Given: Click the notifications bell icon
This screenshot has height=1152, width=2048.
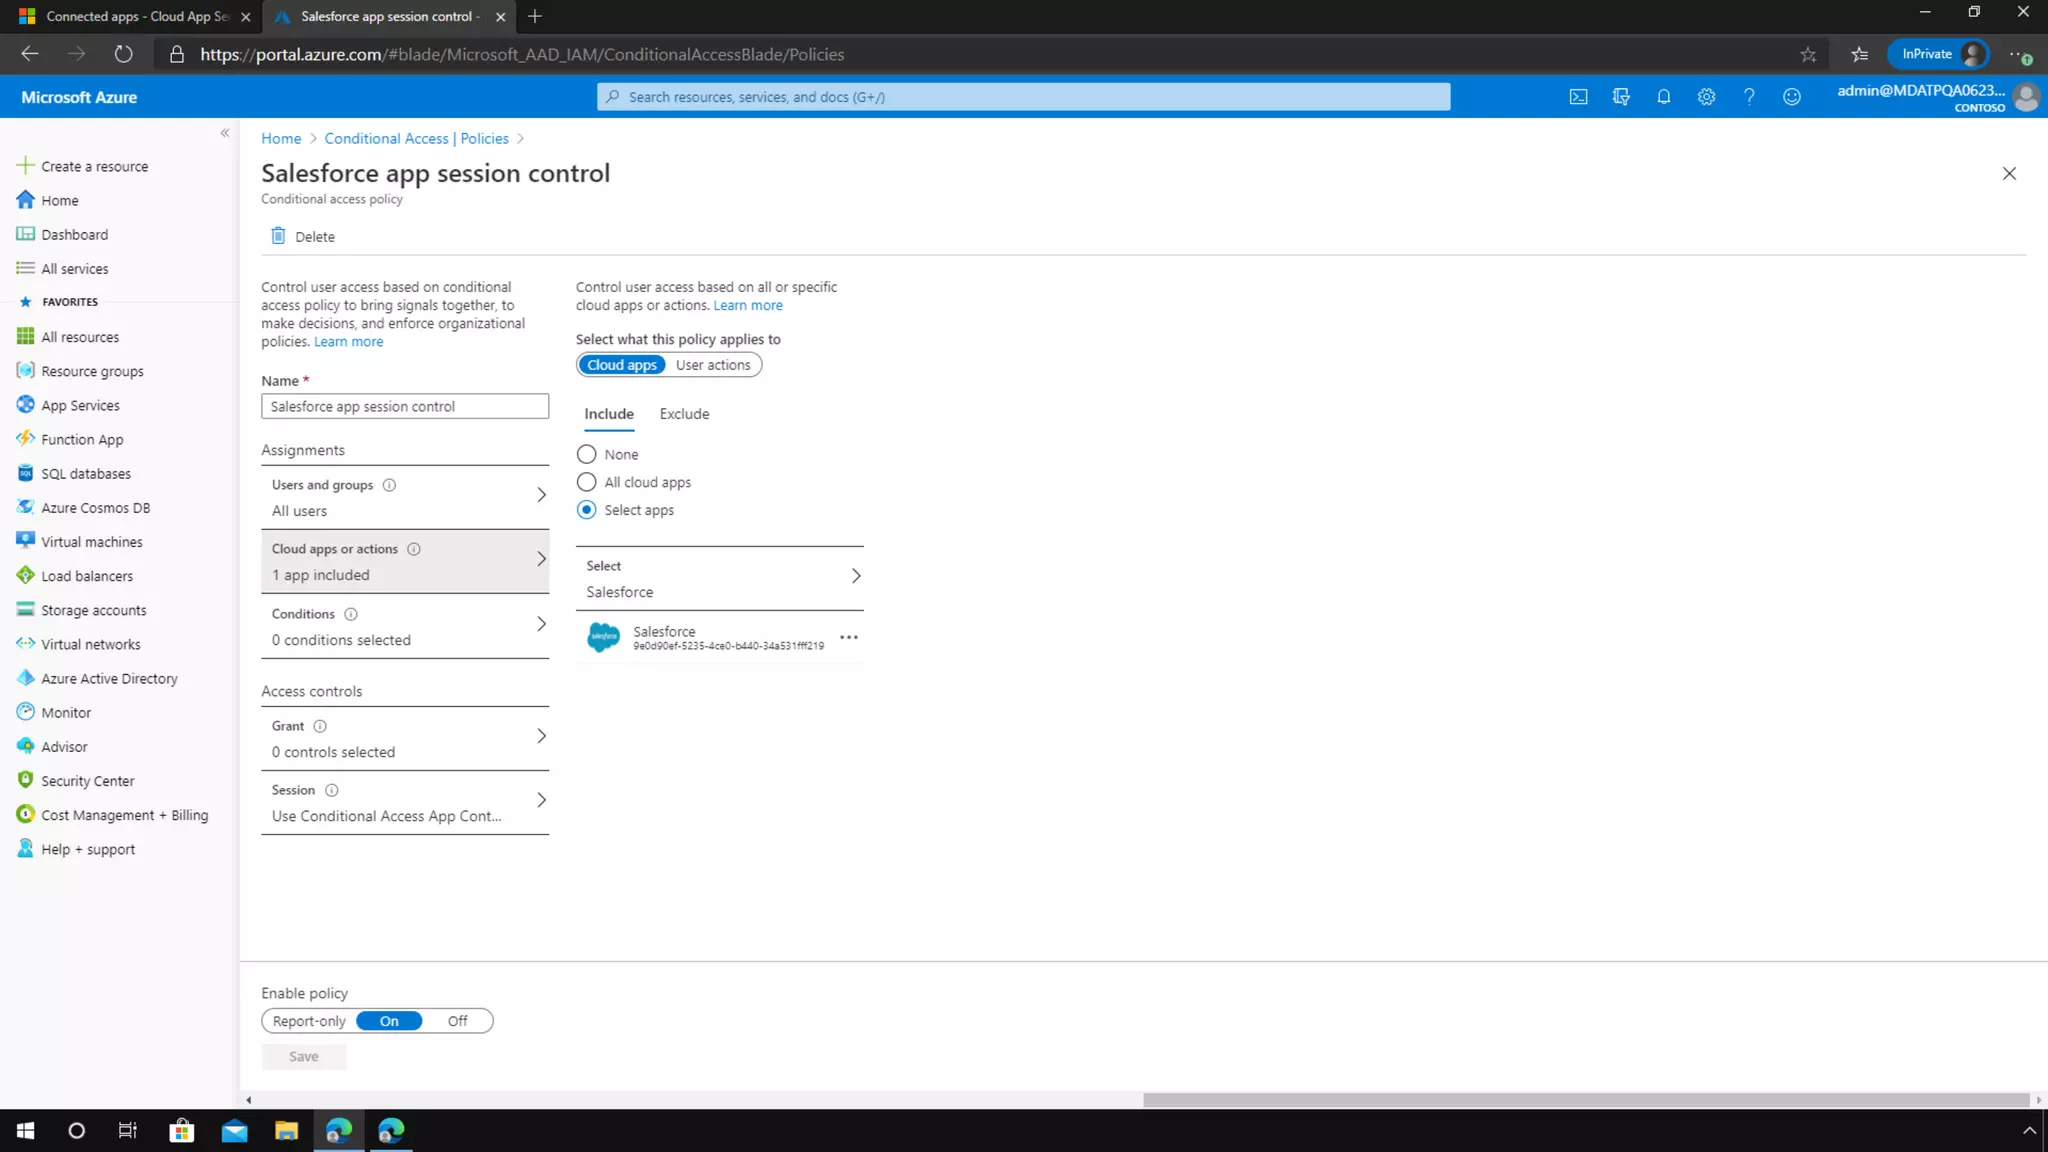Looking at the screenshot, I should pyautogui.click(x=1663, y=97).
